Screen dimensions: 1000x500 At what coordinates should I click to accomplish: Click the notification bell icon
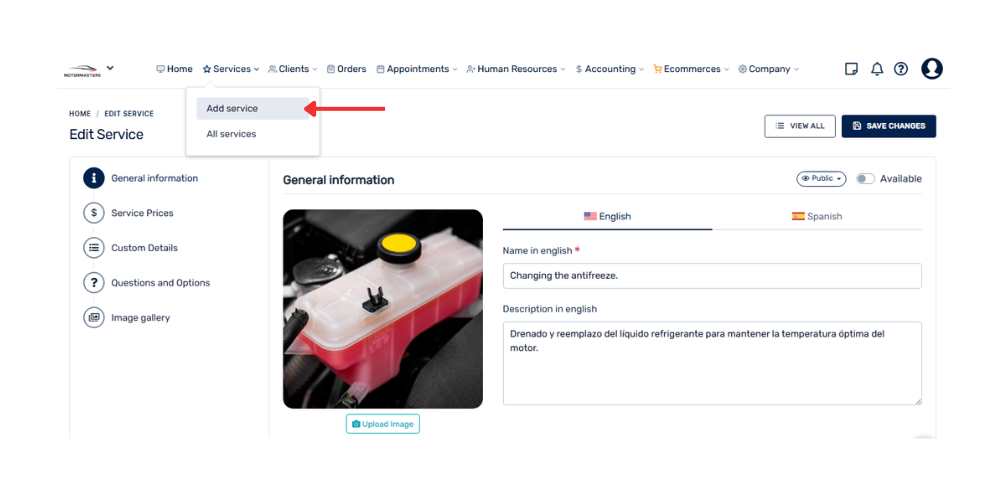coord(877,69)
